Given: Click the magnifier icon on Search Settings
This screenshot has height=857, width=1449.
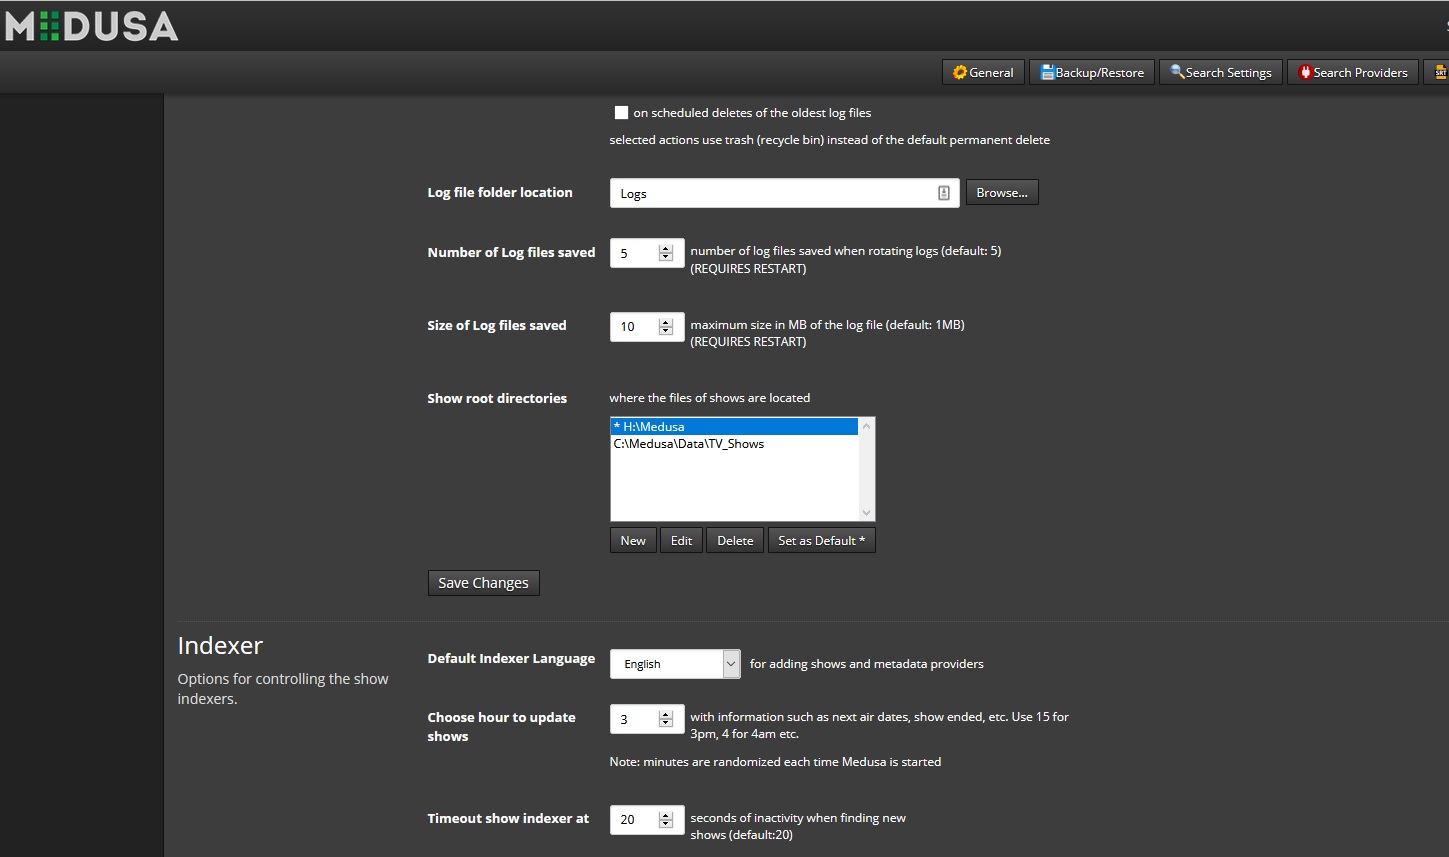Looking at the screenshot, I should [x=1176, y=72].
